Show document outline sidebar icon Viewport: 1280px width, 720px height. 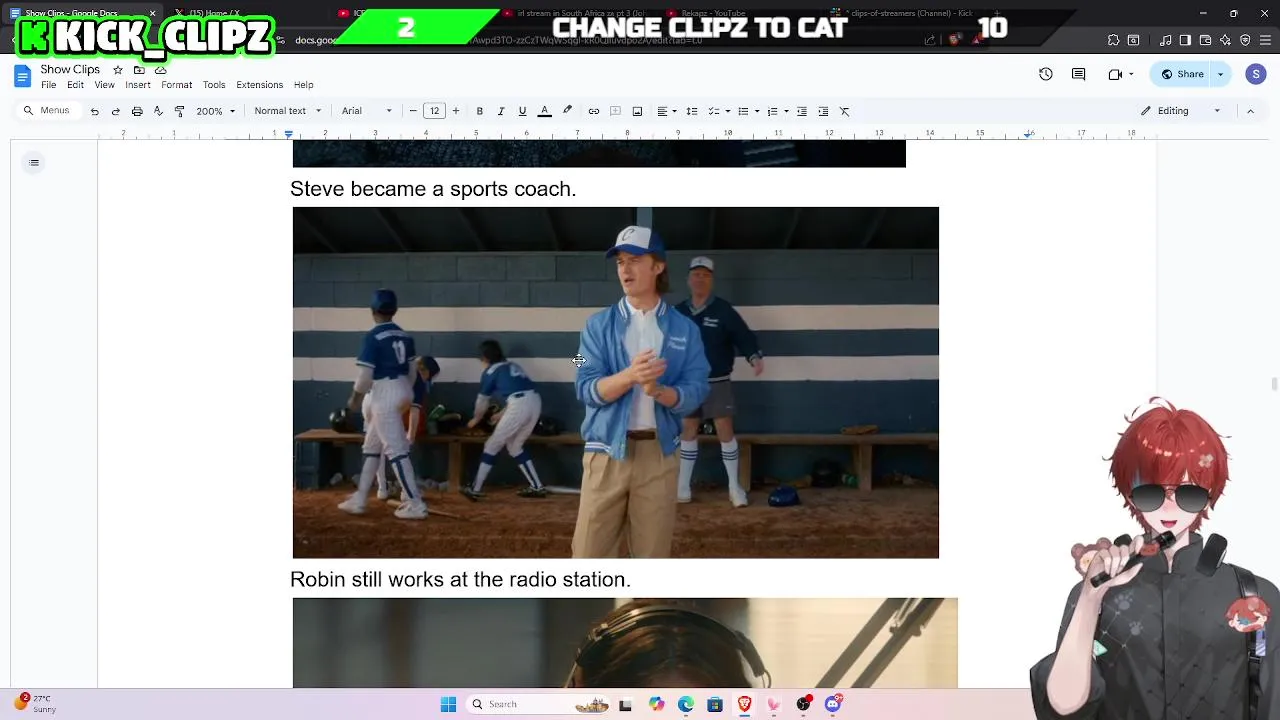pos(34,163)
